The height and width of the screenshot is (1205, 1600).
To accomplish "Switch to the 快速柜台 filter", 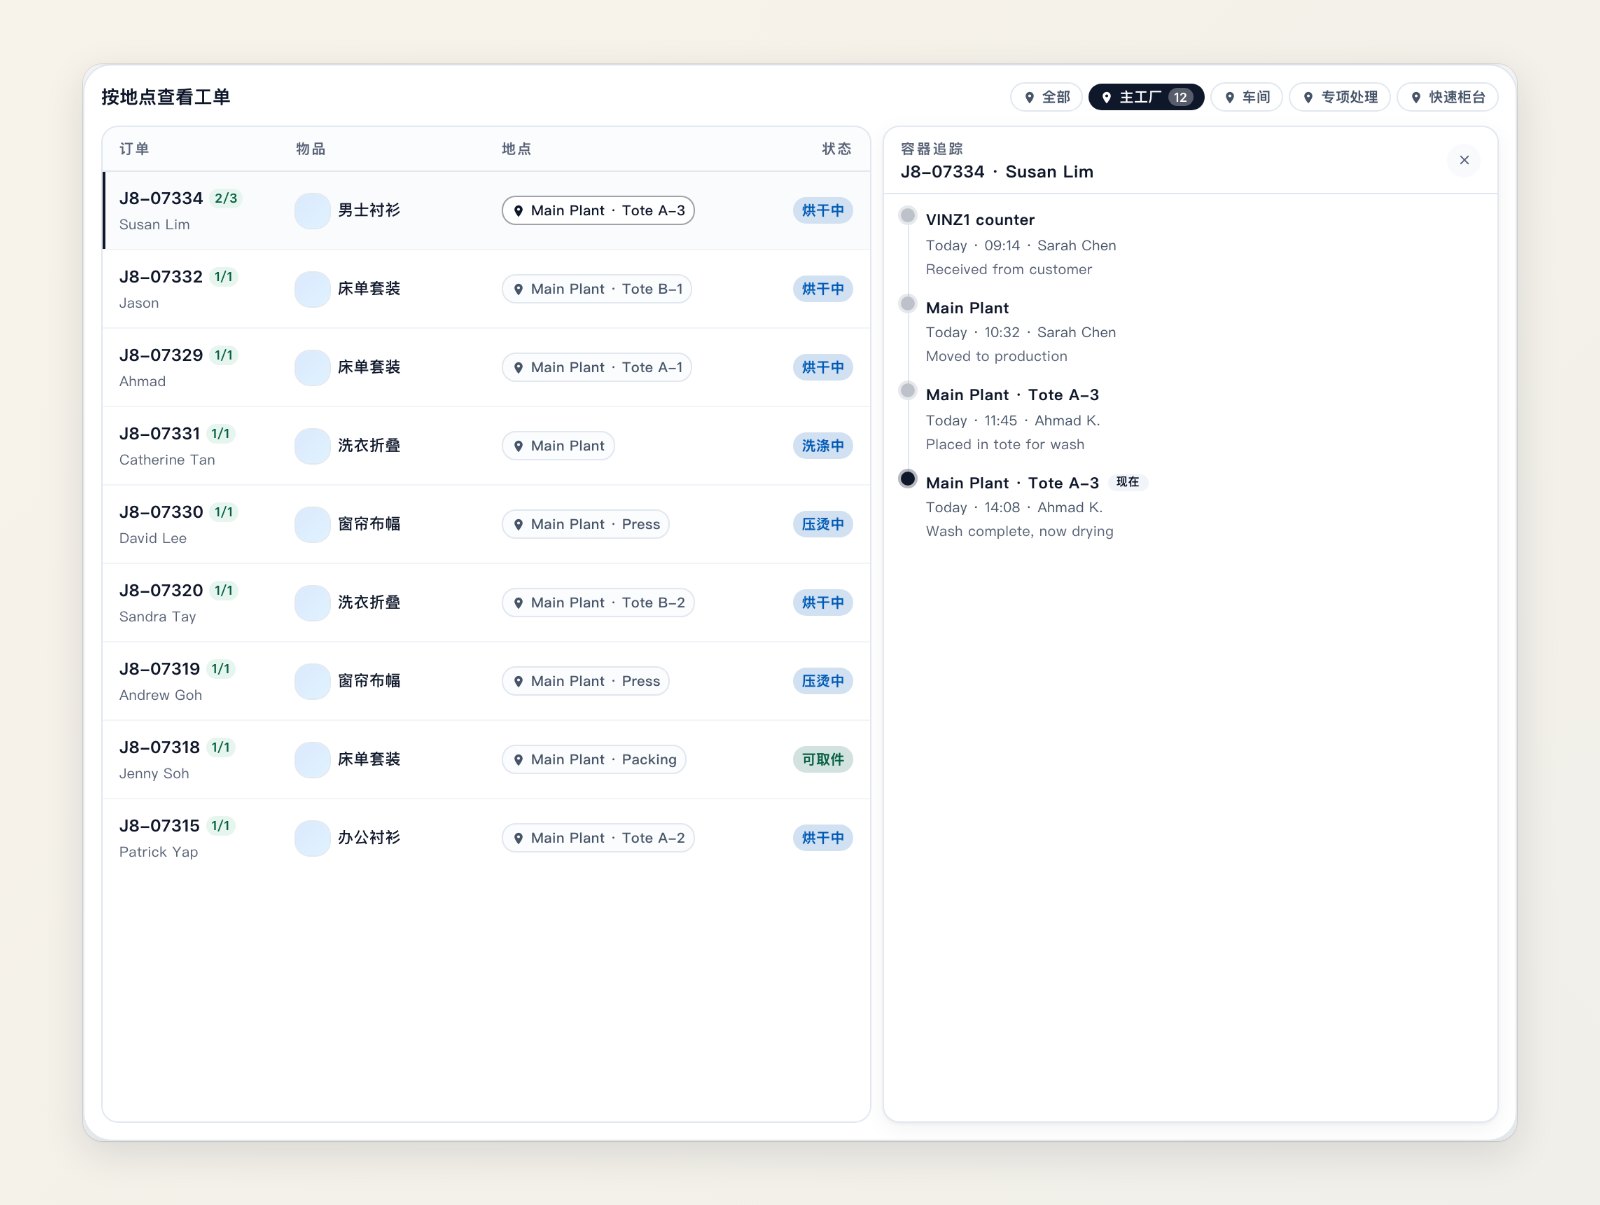I will (x=1447, y=97).
